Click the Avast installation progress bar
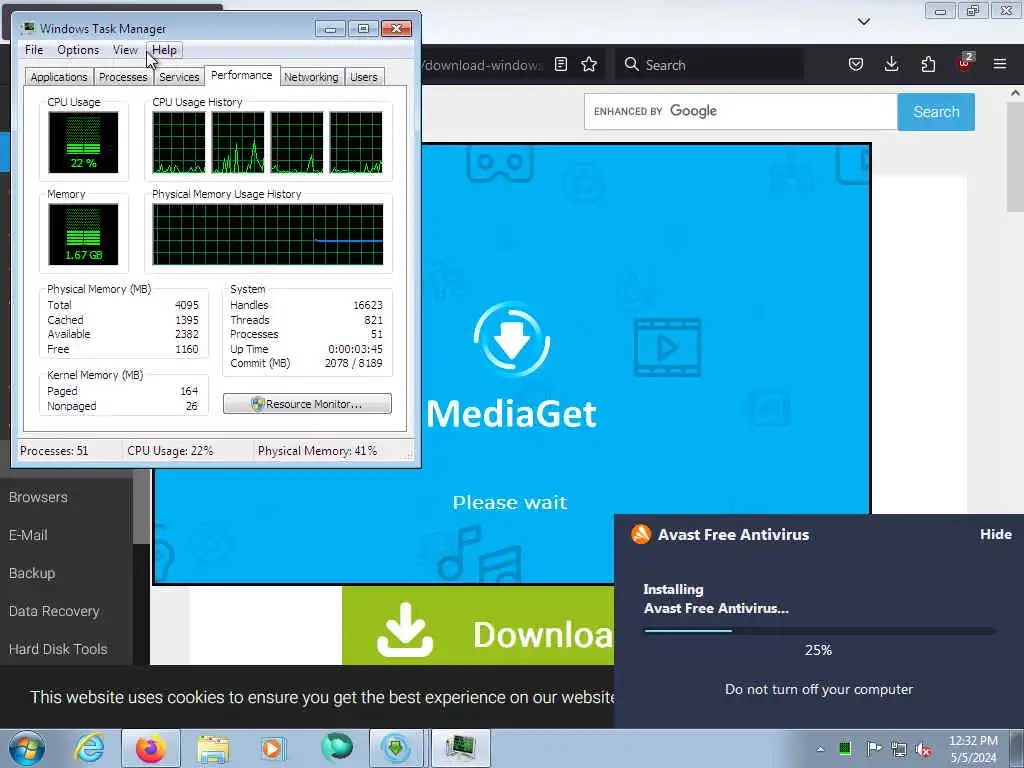 coord(819,631)
